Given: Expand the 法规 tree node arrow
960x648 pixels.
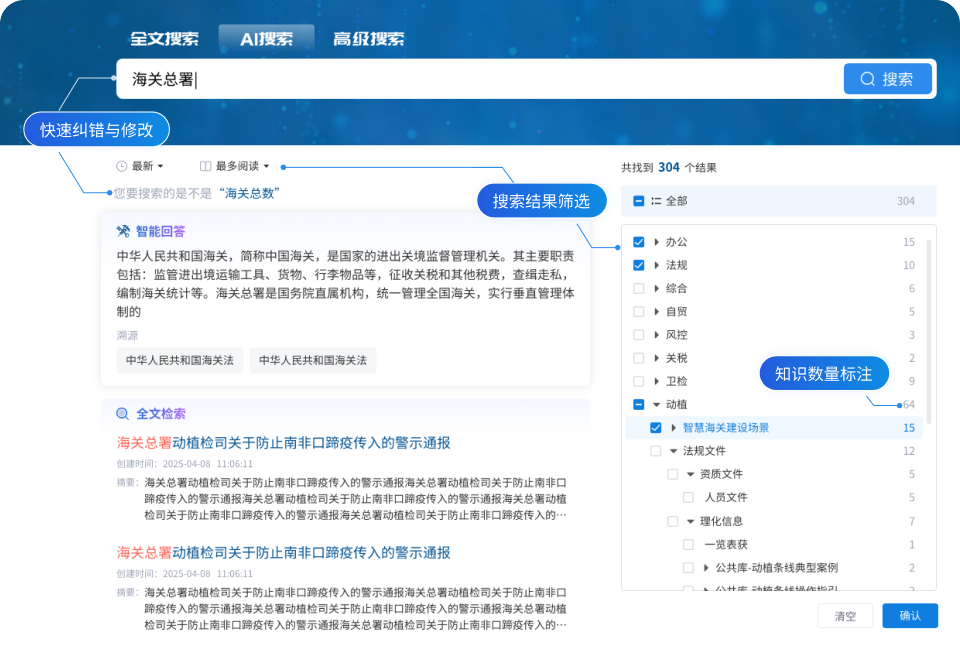Looking at the screenshot, I should click(656, 265).
